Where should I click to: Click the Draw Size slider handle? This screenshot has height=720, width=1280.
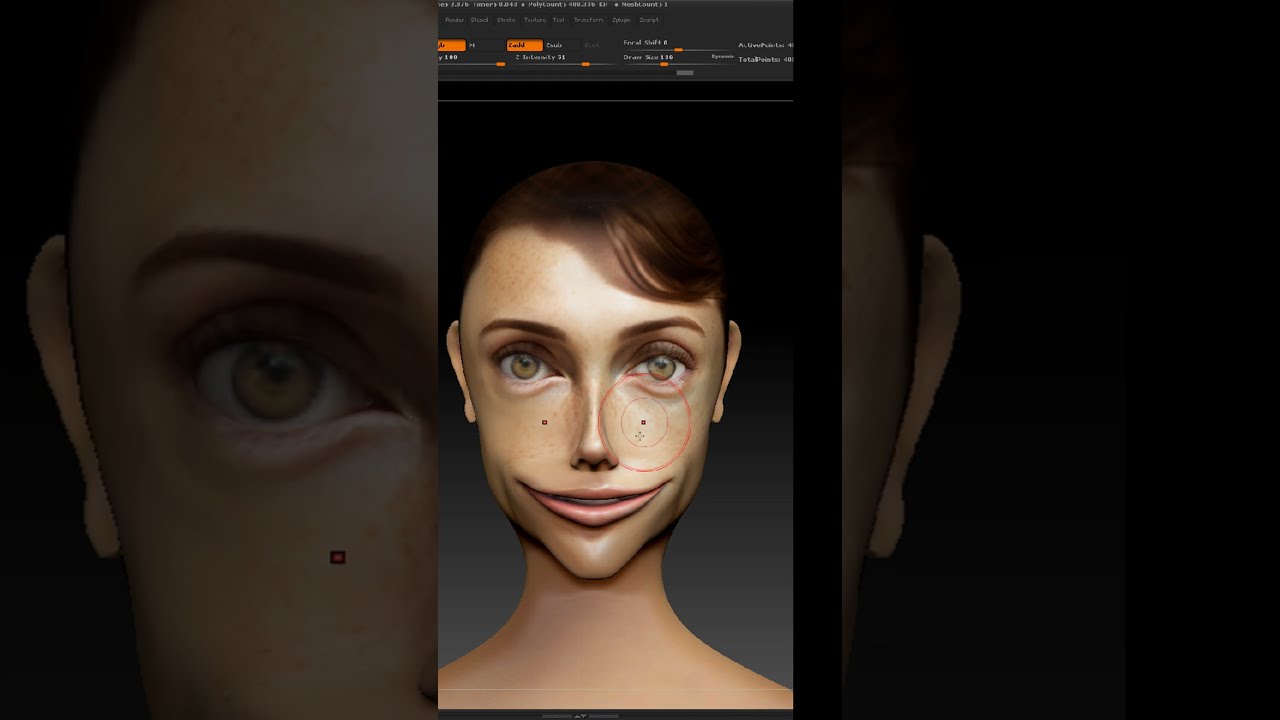pyautogui.click(x=663, y=64)
